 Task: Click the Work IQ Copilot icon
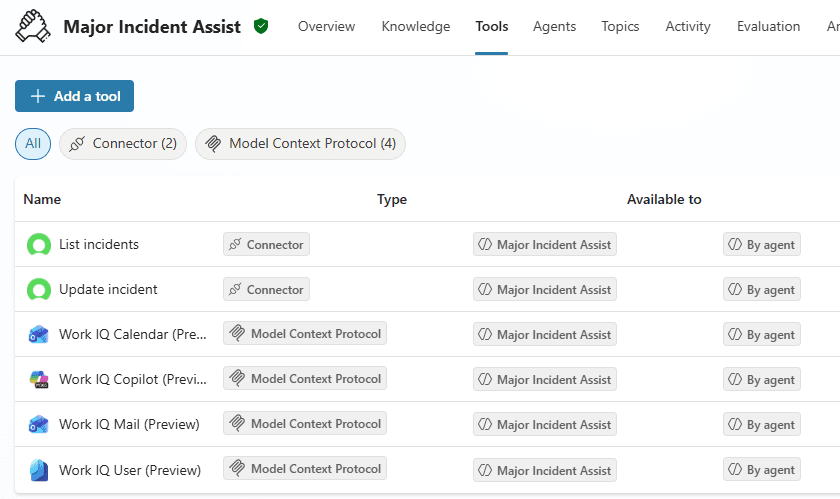point(38,380)
